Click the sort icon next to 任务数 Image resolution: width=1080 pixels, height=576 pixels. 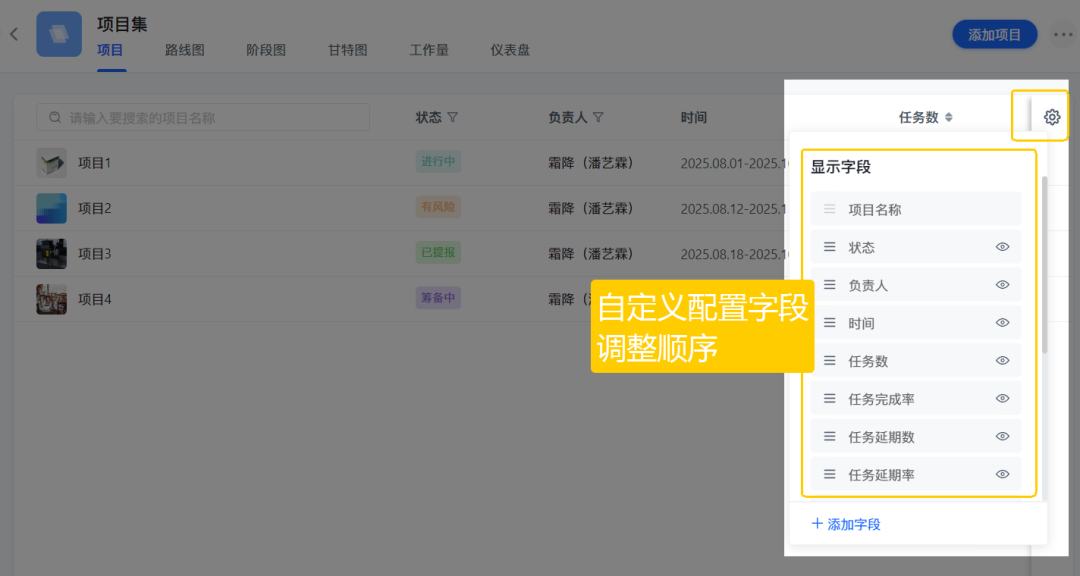949,118
